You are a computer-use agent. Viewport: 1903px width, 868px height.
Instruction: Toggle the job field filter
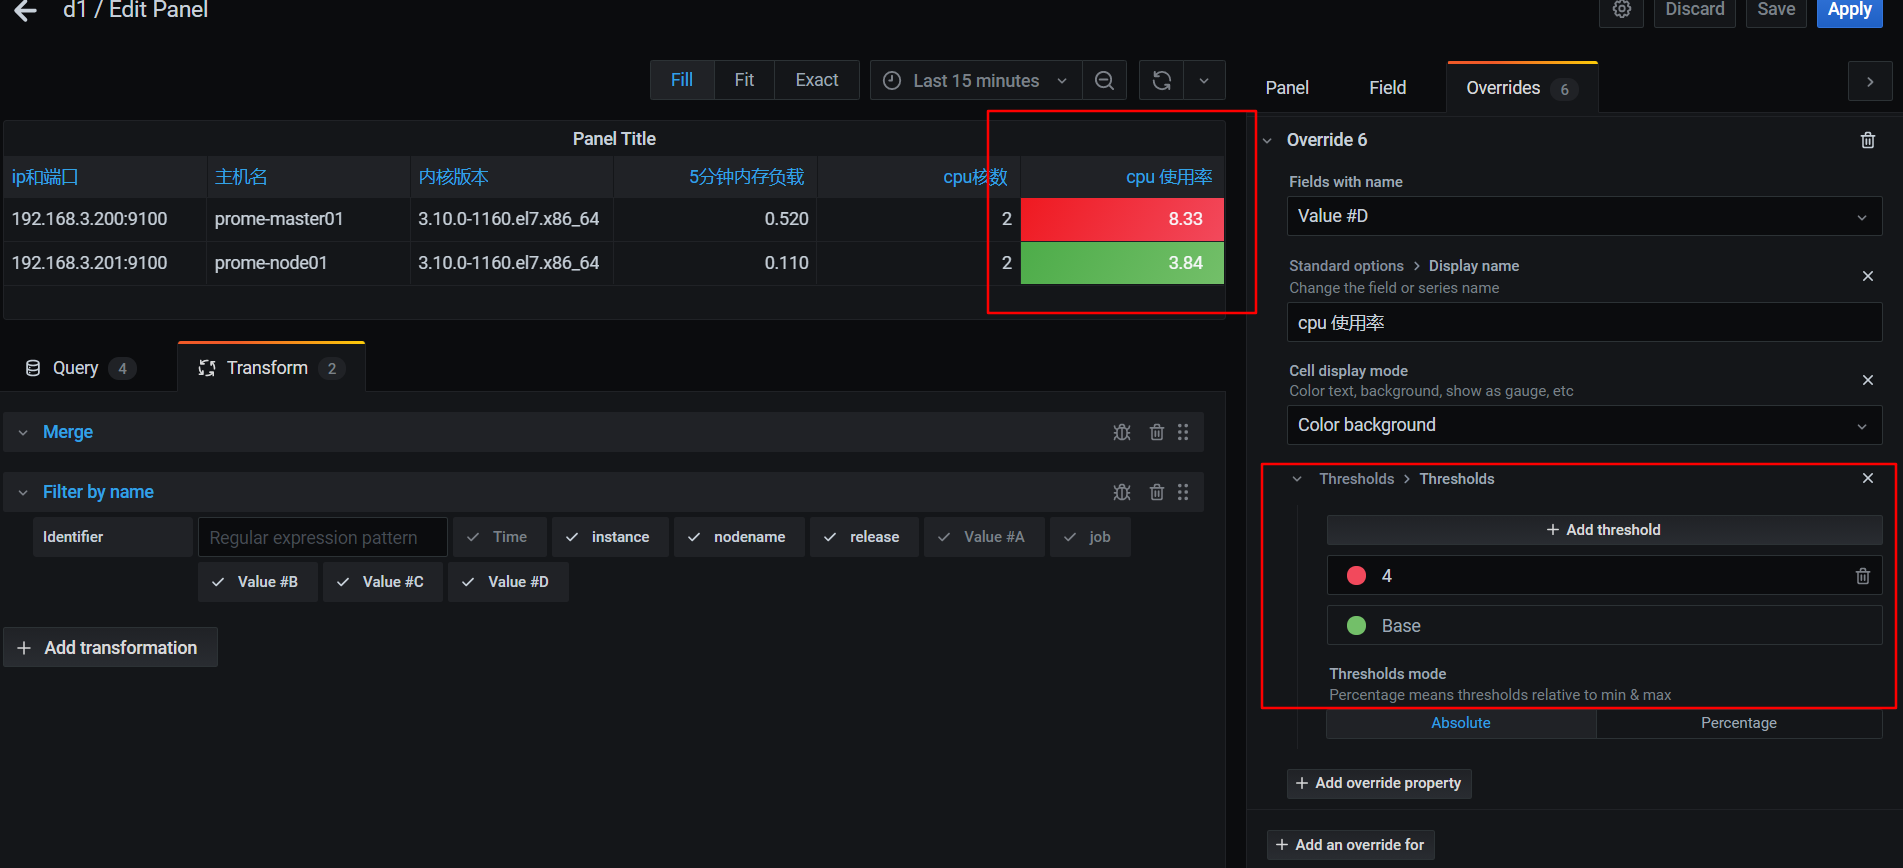[1090, 537]
